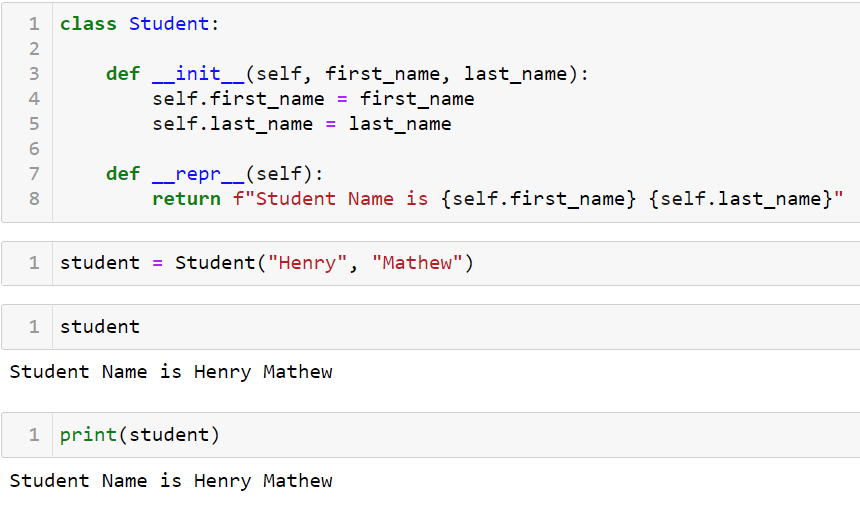Viewport: 860px width, 506px height.
Task: Click empty line 6 in the class cell
Action: tap(455, 149)
